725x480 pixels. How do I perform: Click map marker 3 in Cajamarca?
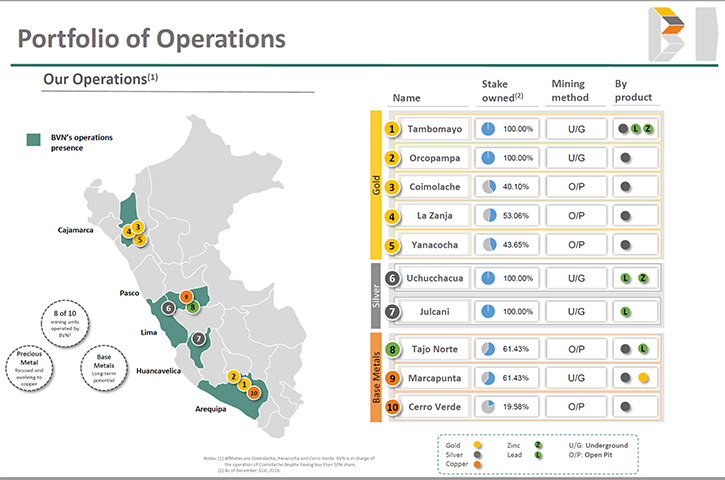137,227
